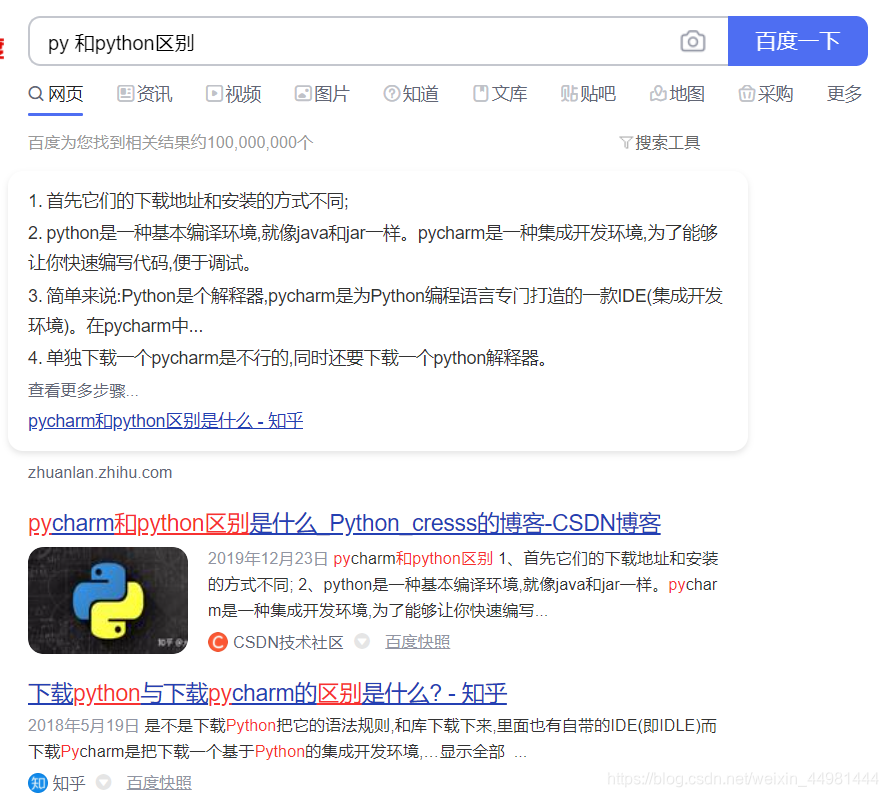Screen dimensions: 888x797
Task: Click the 地图 map icon
Action: click(x=658, y=93)
